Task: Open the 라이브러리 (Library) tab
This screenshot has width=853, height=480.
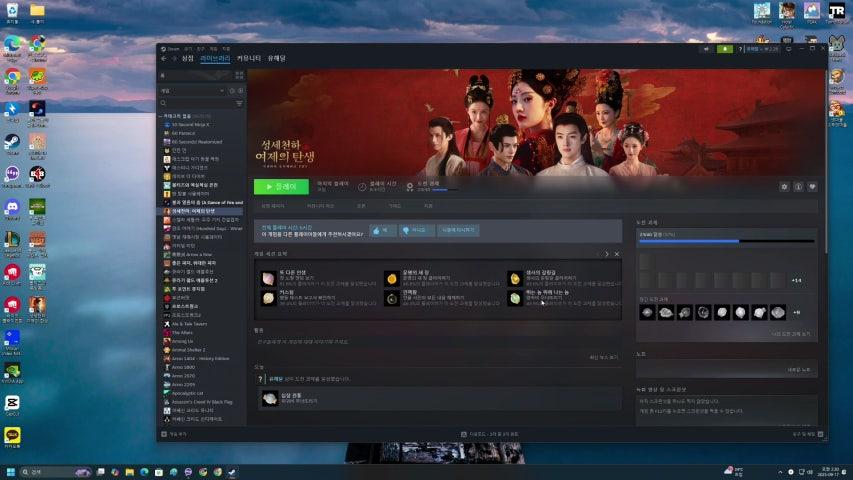Action: tap(215, 58)
